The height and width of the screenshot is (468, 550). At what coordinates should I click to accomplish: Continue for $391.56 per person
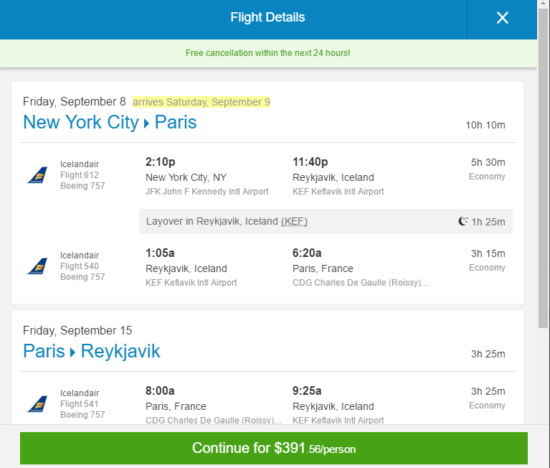[274, 448]
